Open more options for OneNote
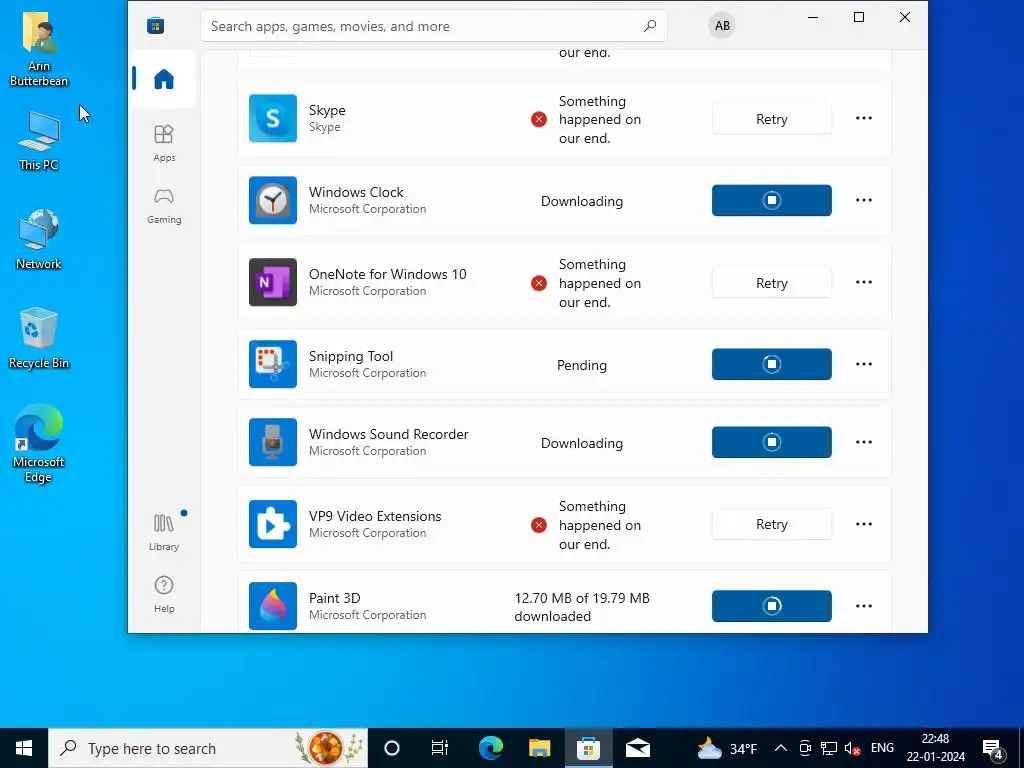Viewport: 1024px width, 768px height. [x=864, y=282]
